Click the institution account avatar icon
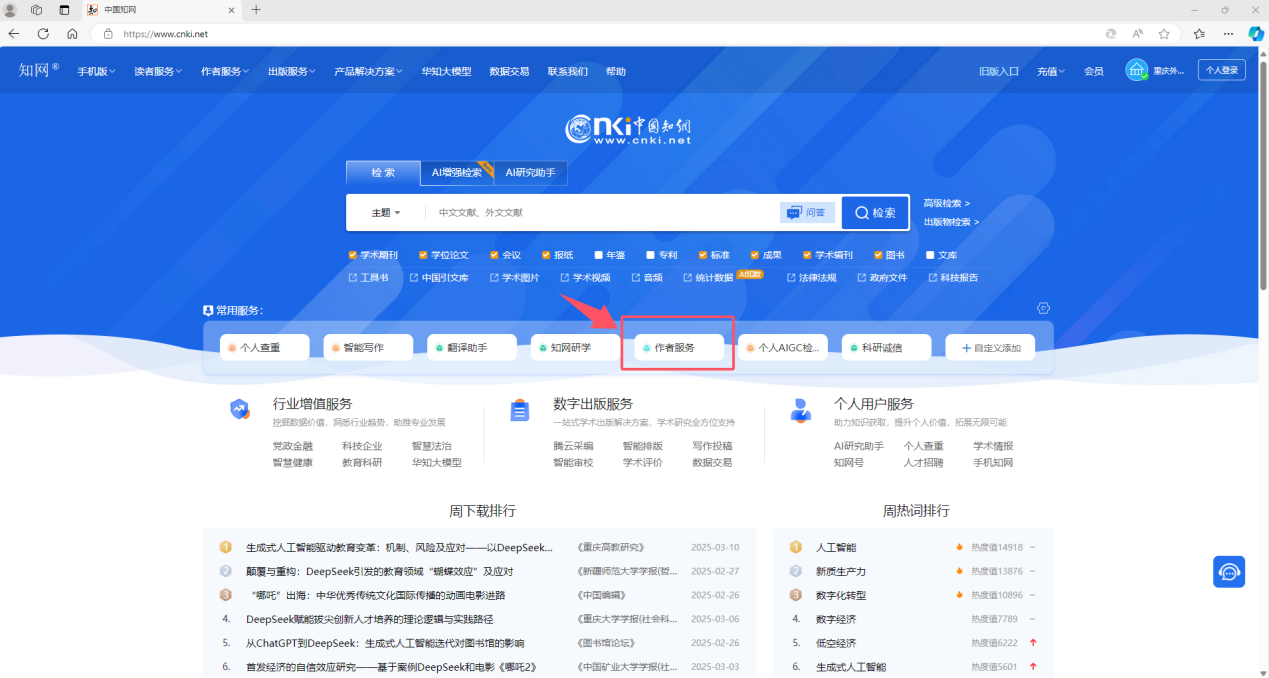 click(1136, 70)
